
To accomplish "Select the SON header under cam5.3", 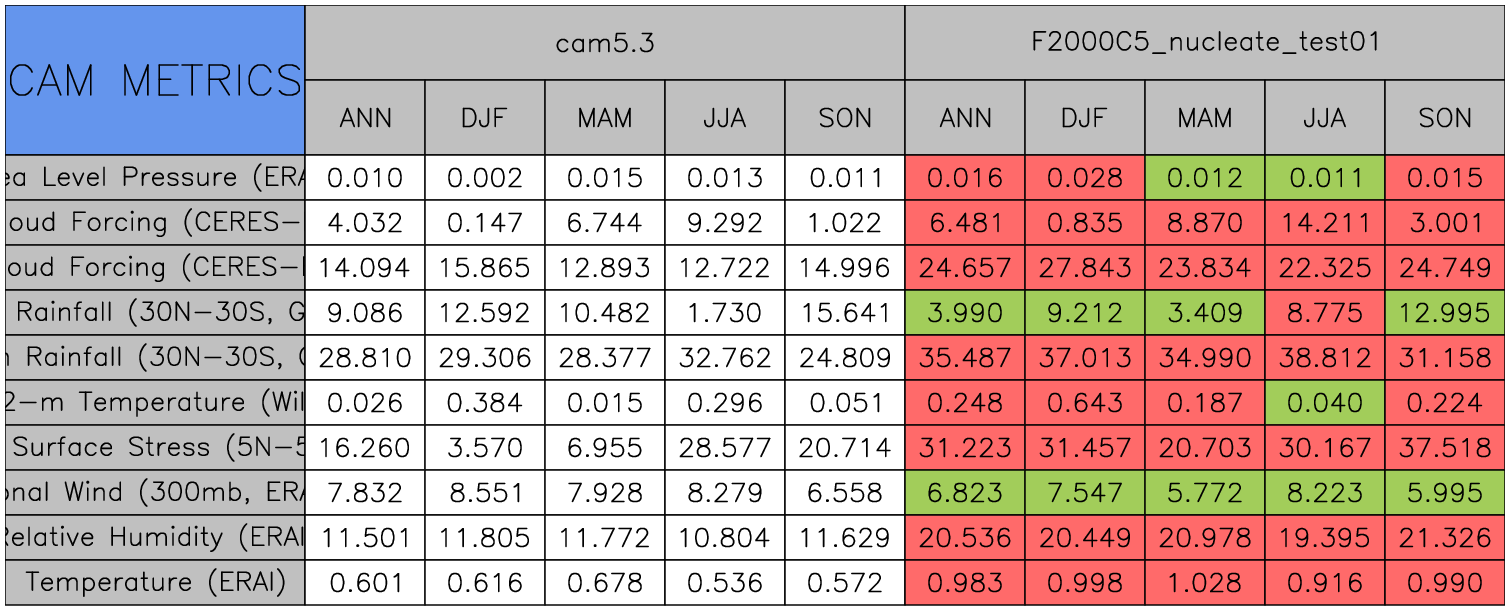I will [x=845, y=118].
